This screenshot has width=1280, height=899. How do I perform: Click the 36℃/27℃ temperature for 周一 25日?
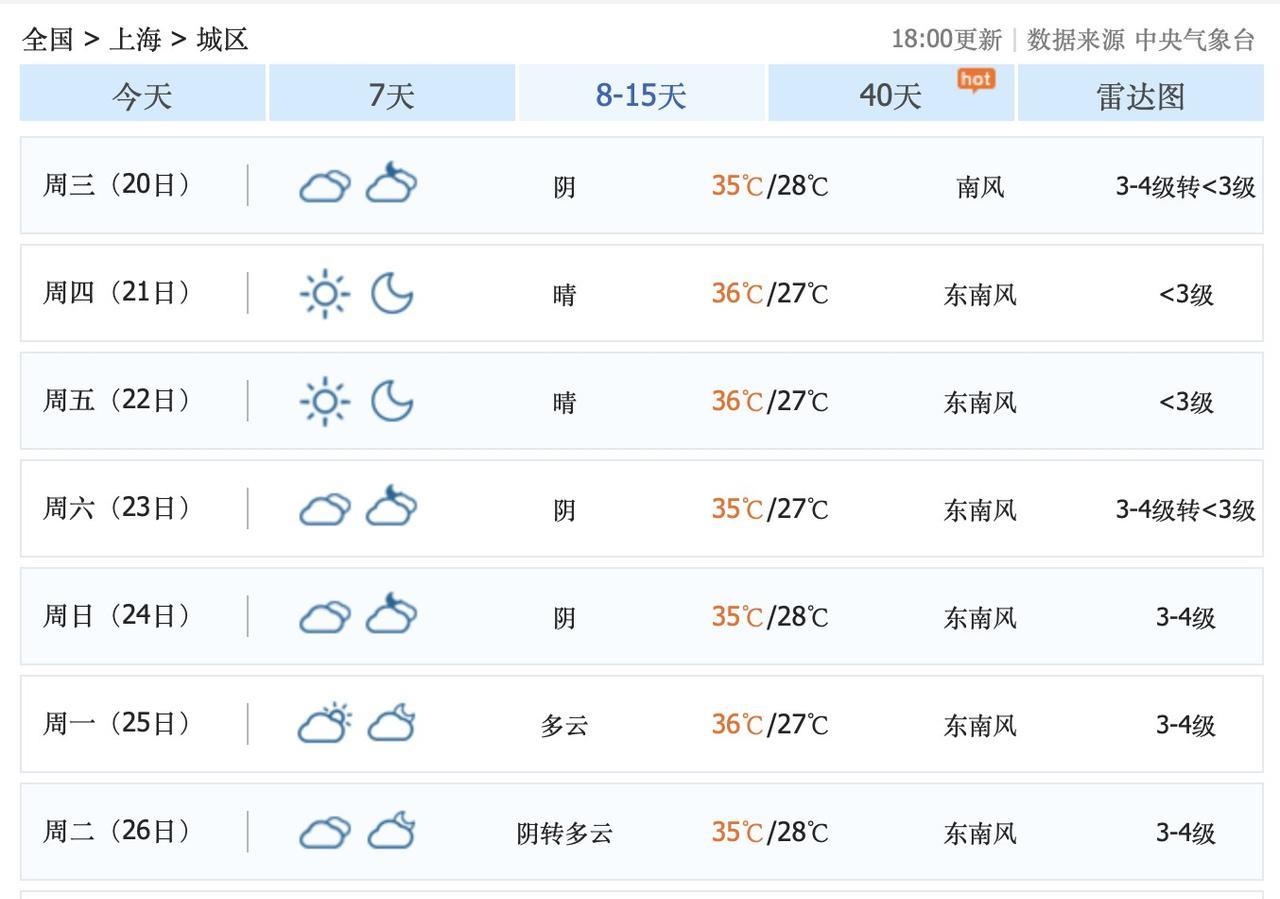tap(770, 724)
